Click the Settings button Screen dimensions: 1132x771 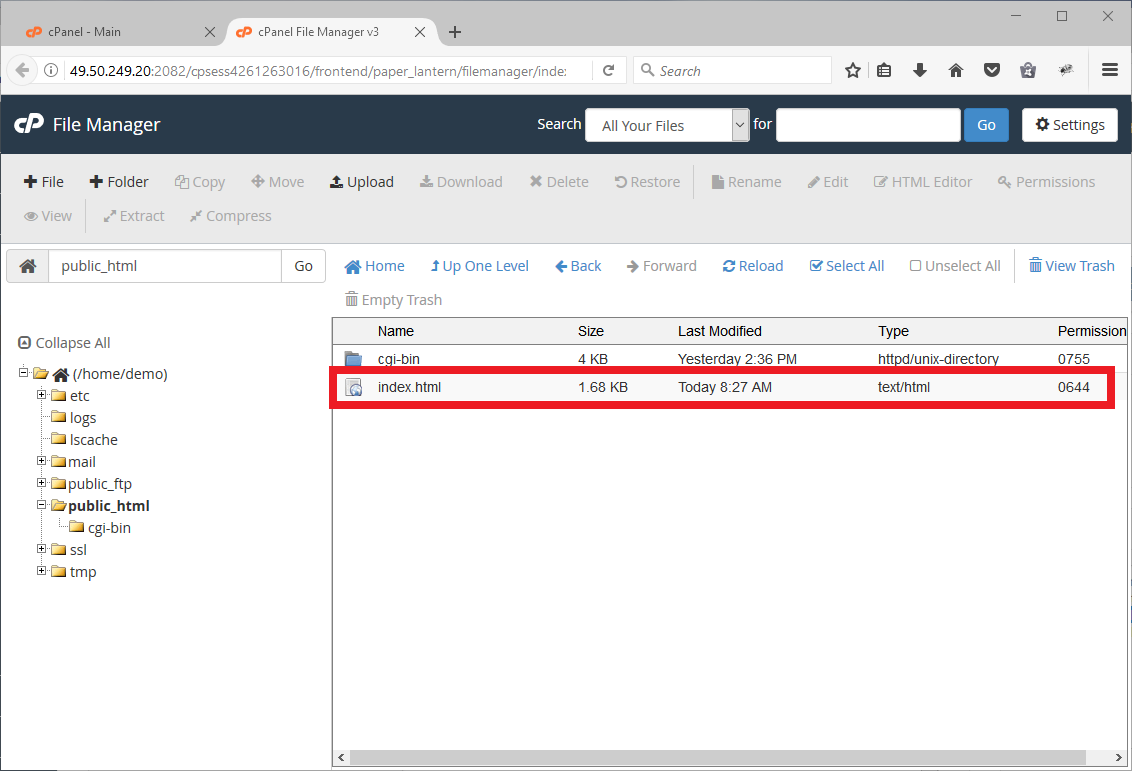[1069, 125]
